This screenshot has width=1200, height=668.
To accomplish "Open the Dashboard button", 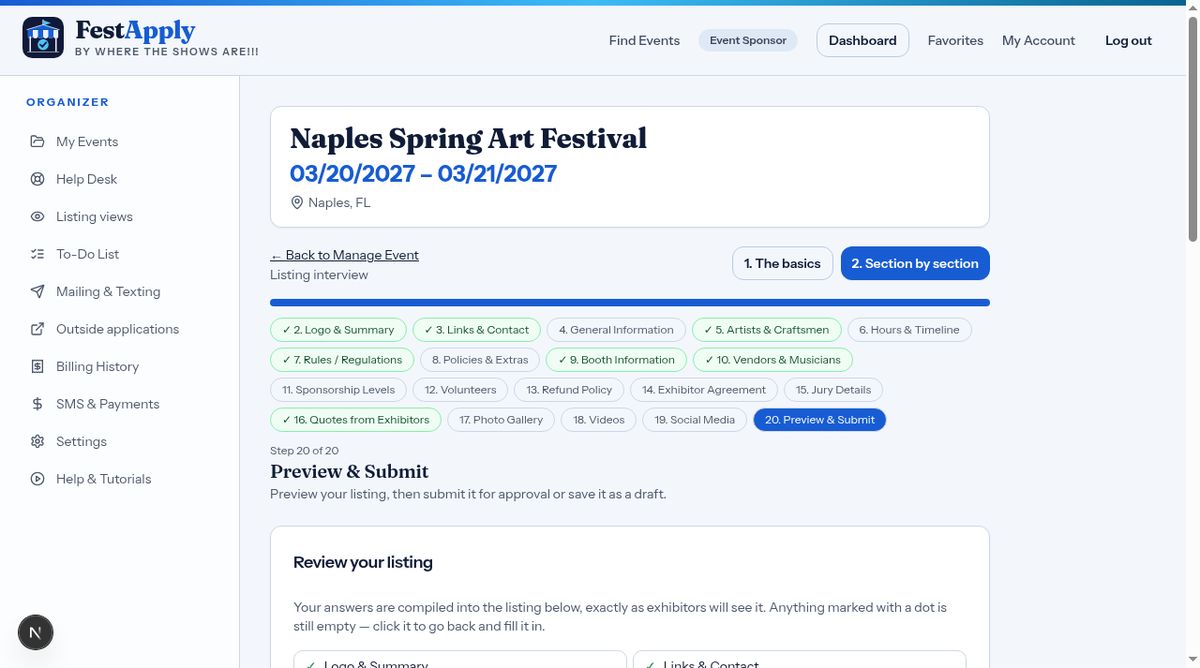I will point(862,40).
